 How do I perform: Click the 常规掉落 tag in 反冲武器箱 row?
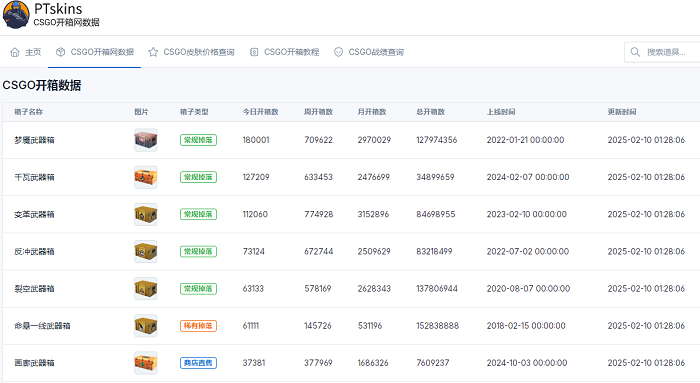(198, 251)
